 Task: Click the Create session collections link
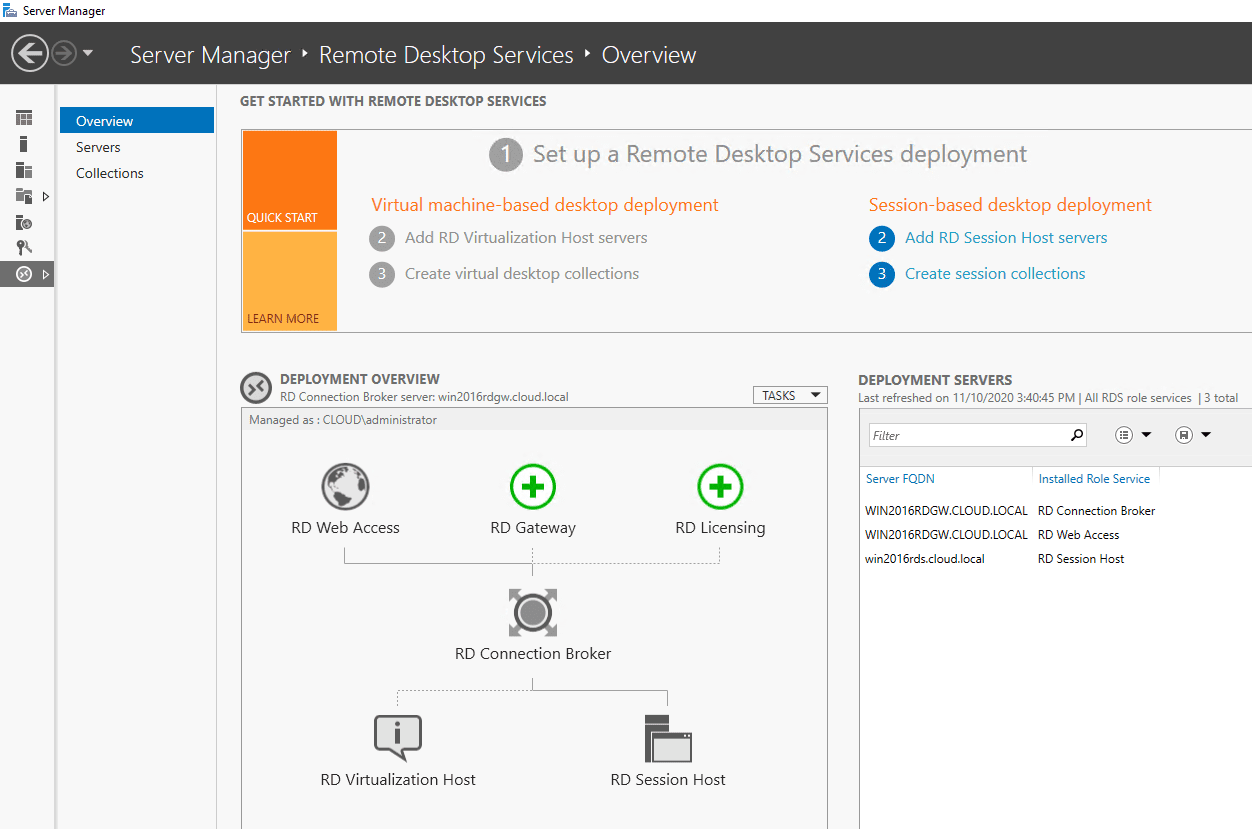click(994, 274)
